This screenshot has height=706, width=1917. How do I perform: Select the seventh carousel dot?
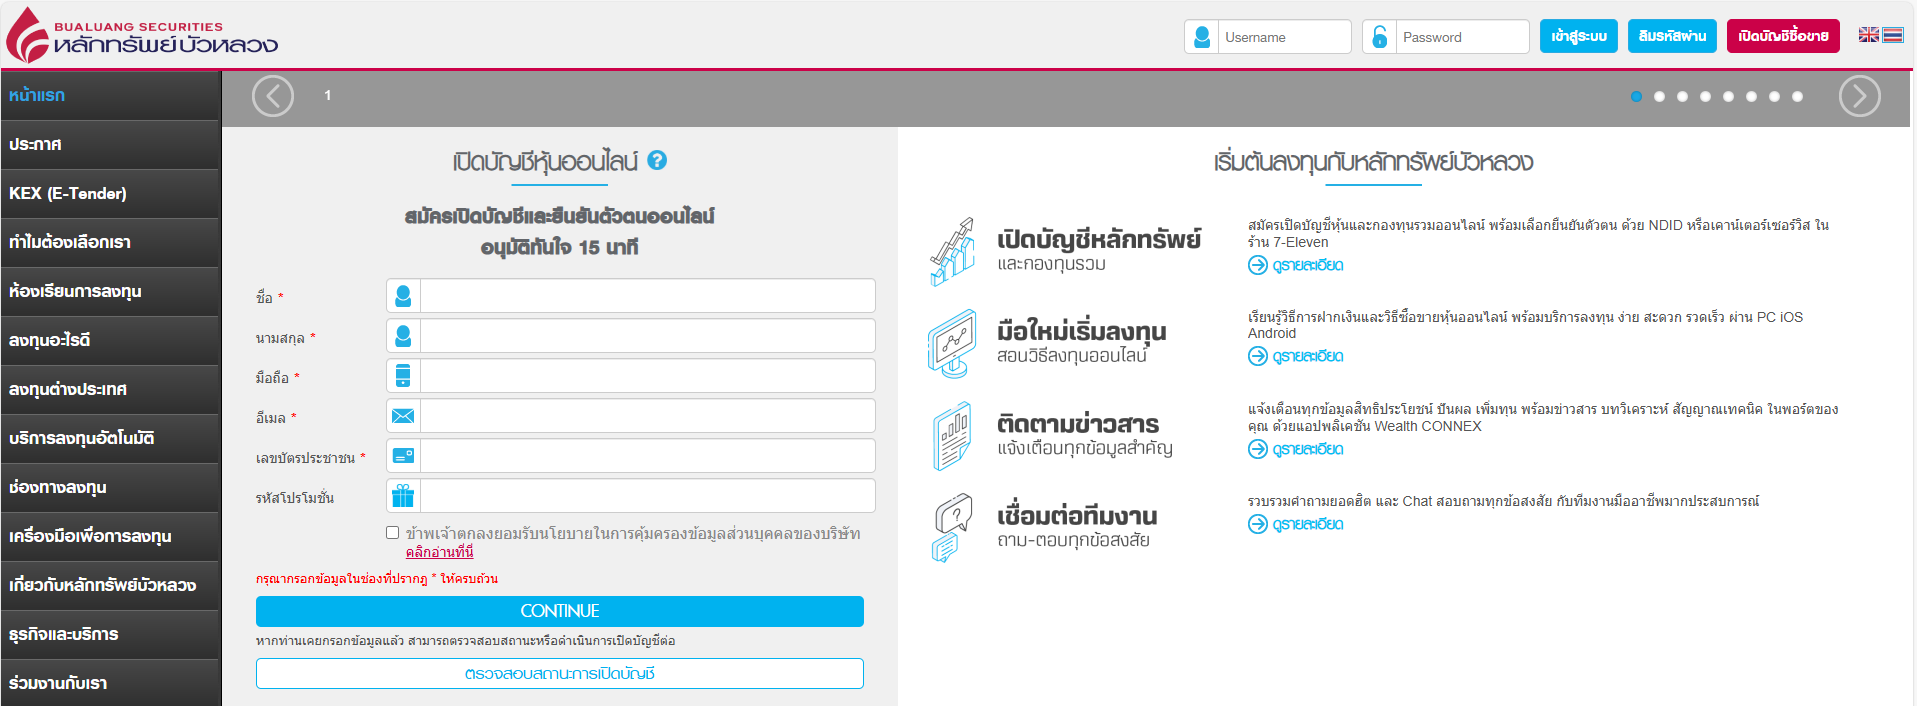[x=1774, y=97]
